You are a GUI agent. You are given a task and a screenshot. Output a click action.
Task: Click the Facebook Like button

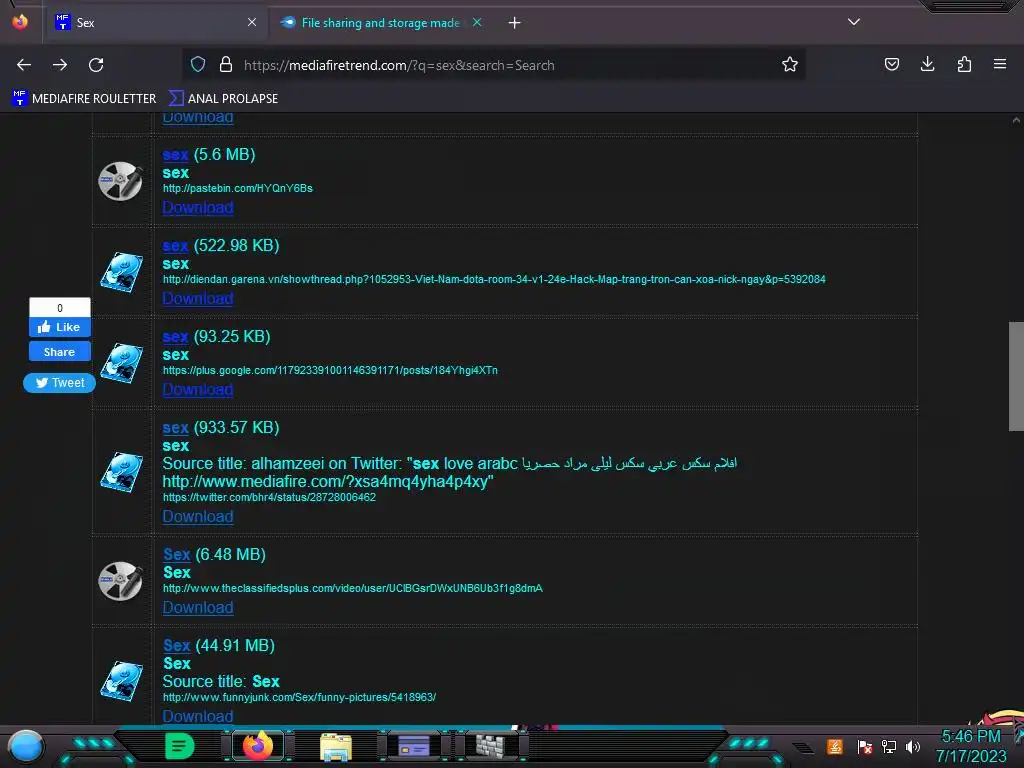[x=59, y=327]
